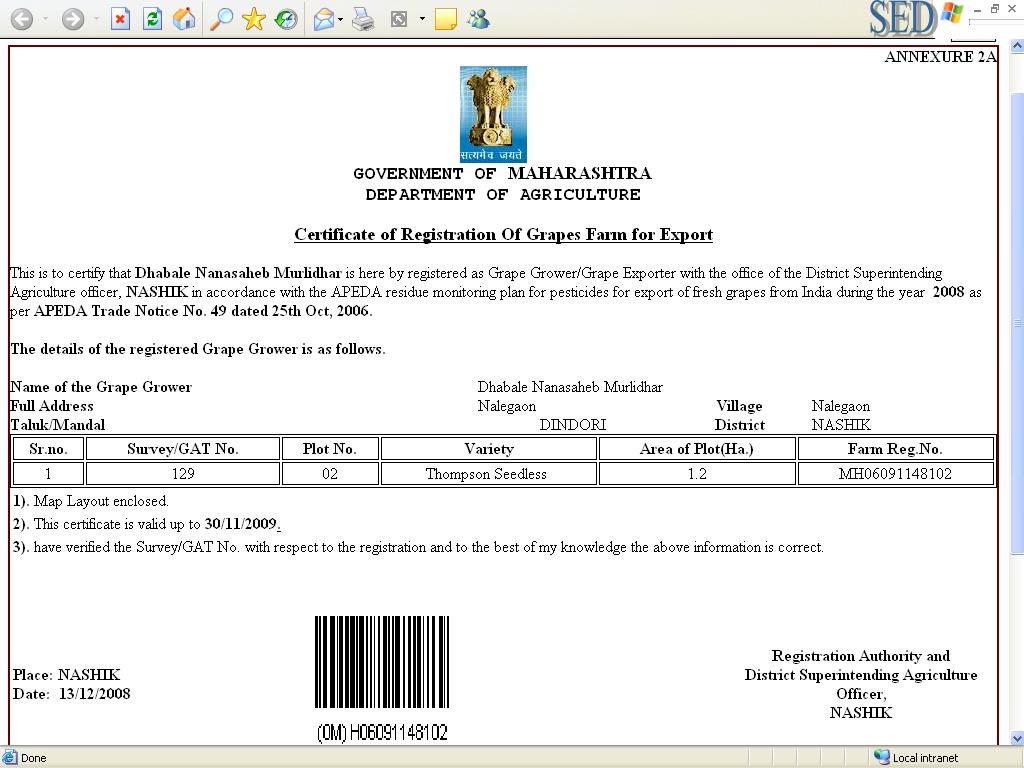Click the District label text
Image resolution: width=1024 pixels, height=768 pixels.
point(739,425)
